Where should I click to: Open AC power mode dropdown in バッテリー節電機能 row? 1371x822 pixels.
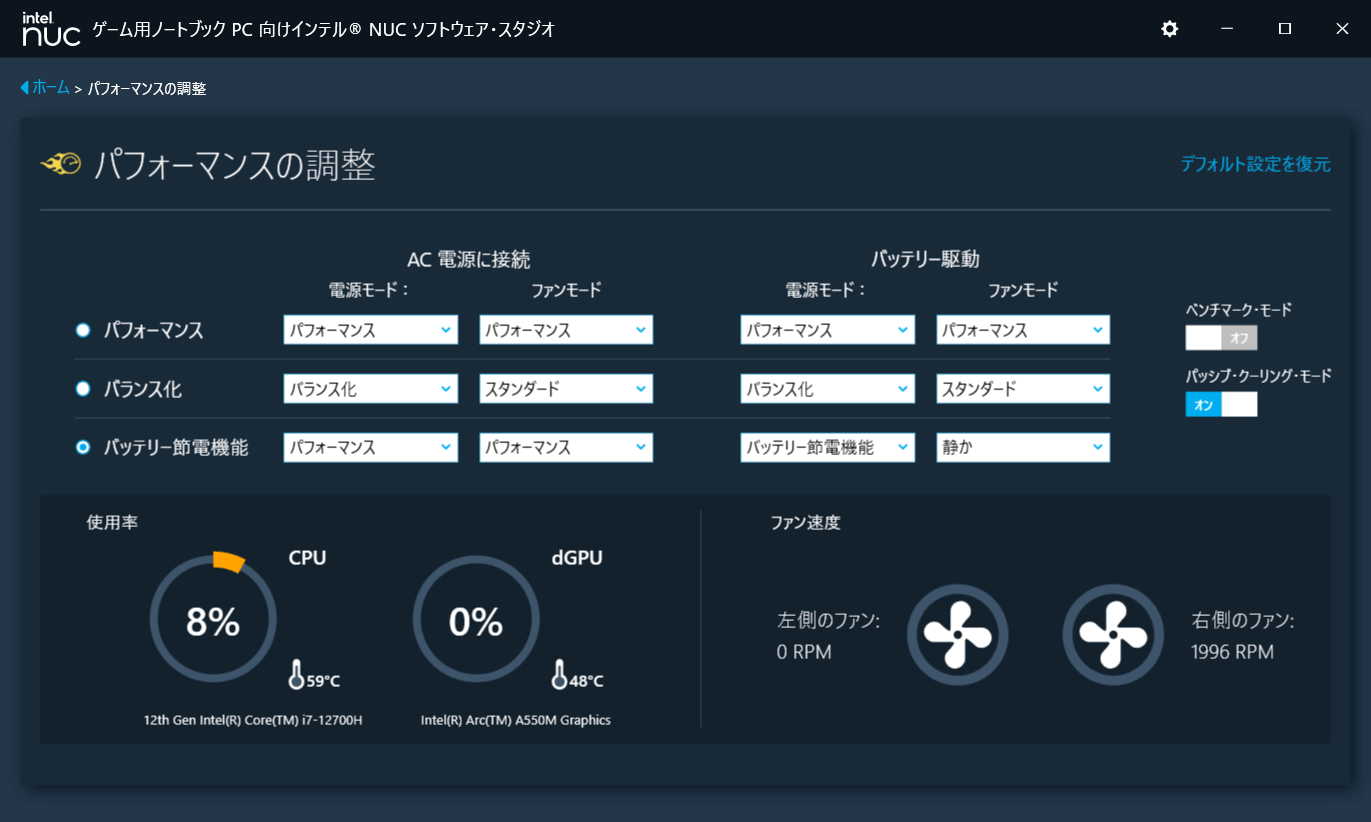pos(371,447)
